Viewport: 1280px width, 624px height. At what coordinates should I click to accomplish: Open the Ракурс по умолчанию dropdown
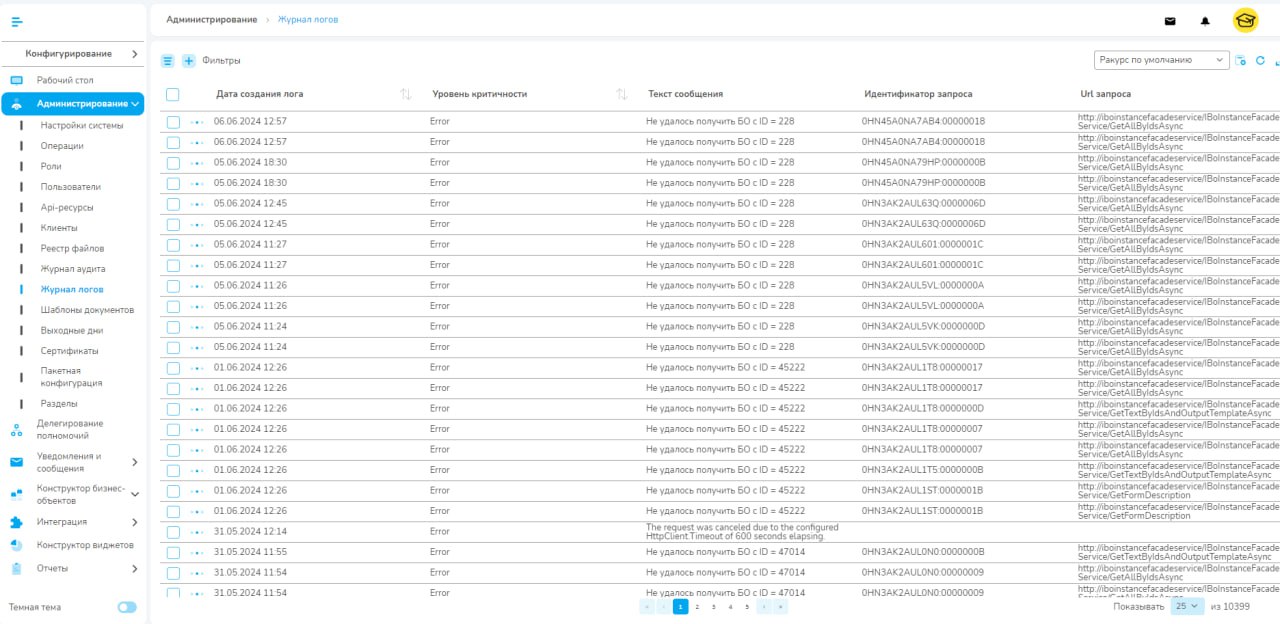click(1161, 60)
